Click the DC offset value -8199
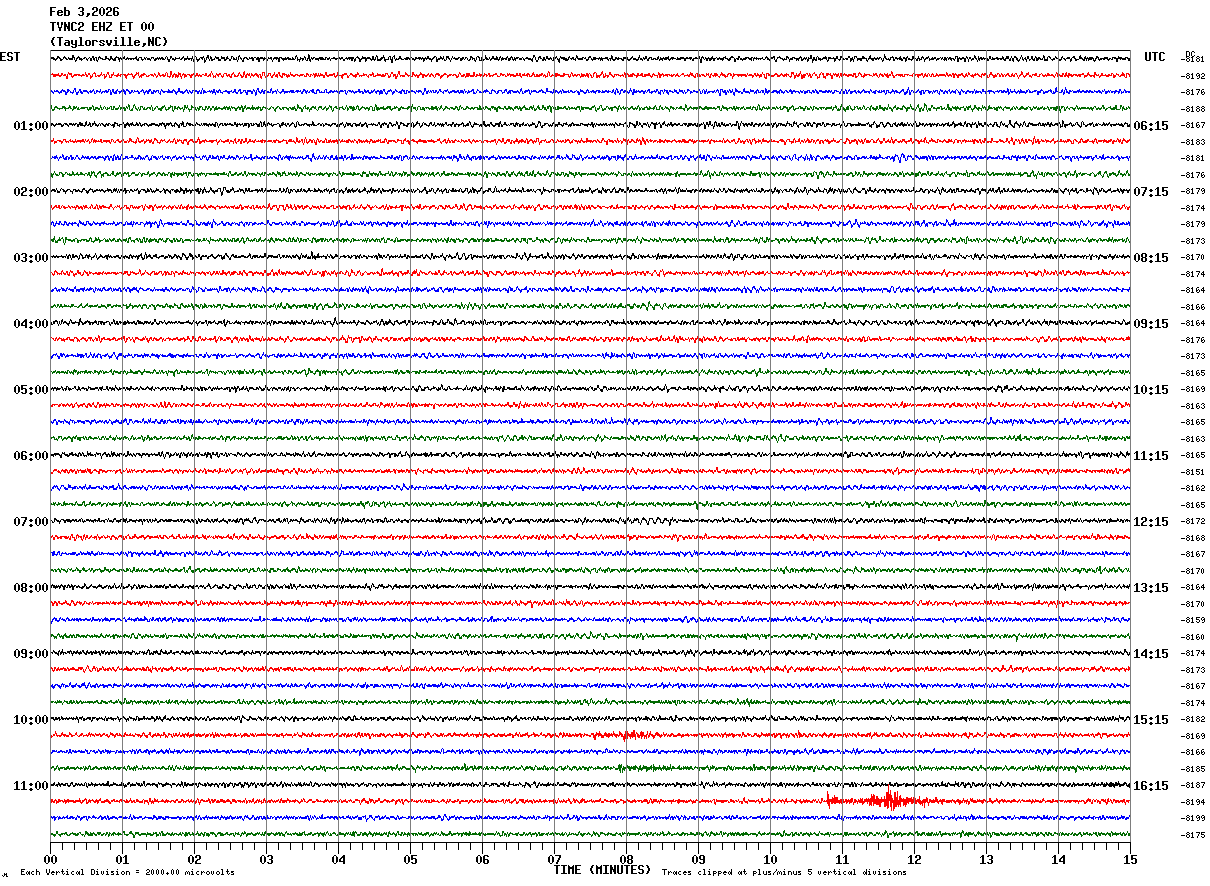The image size is (1210, 886). pyautogui.click(x=1194, y=818)
